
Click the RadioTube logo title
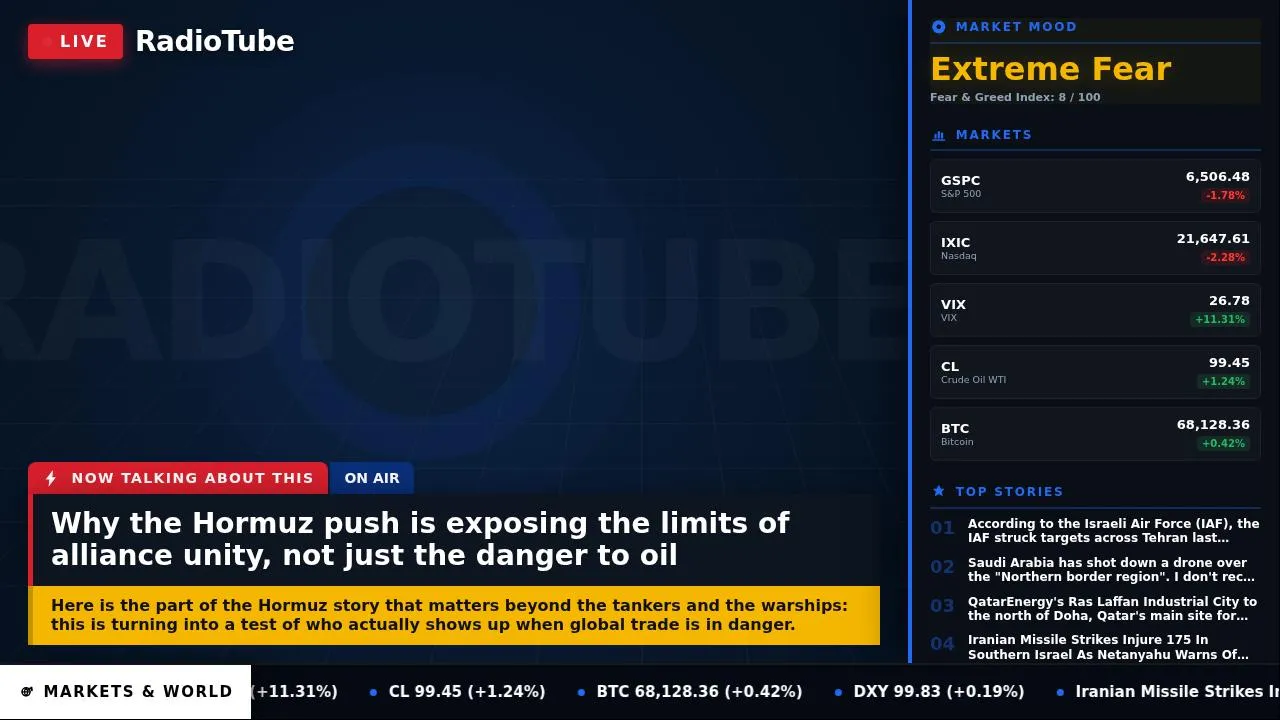[215, 41]
